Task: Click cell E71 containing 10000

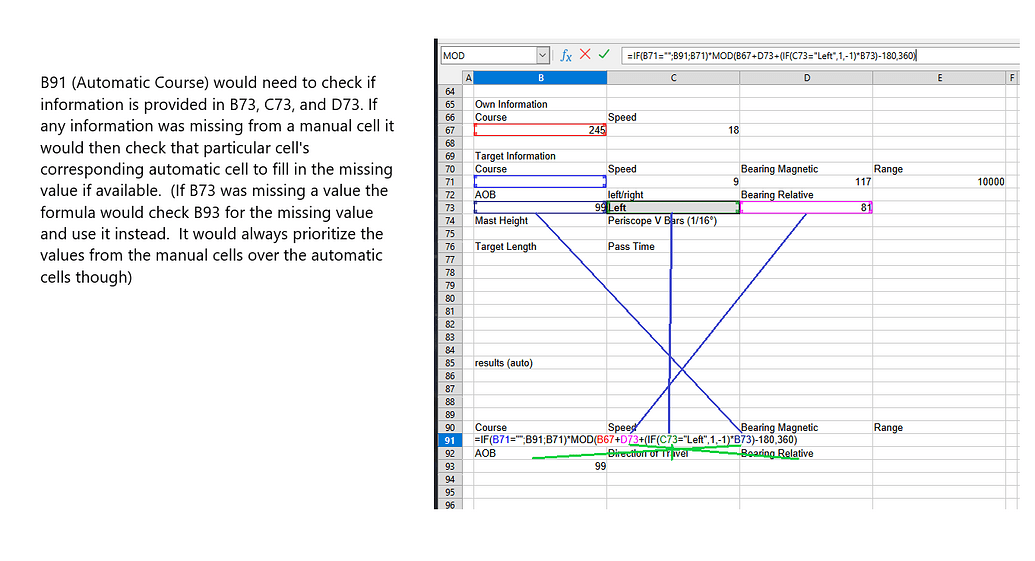Action: coord(939,182)
